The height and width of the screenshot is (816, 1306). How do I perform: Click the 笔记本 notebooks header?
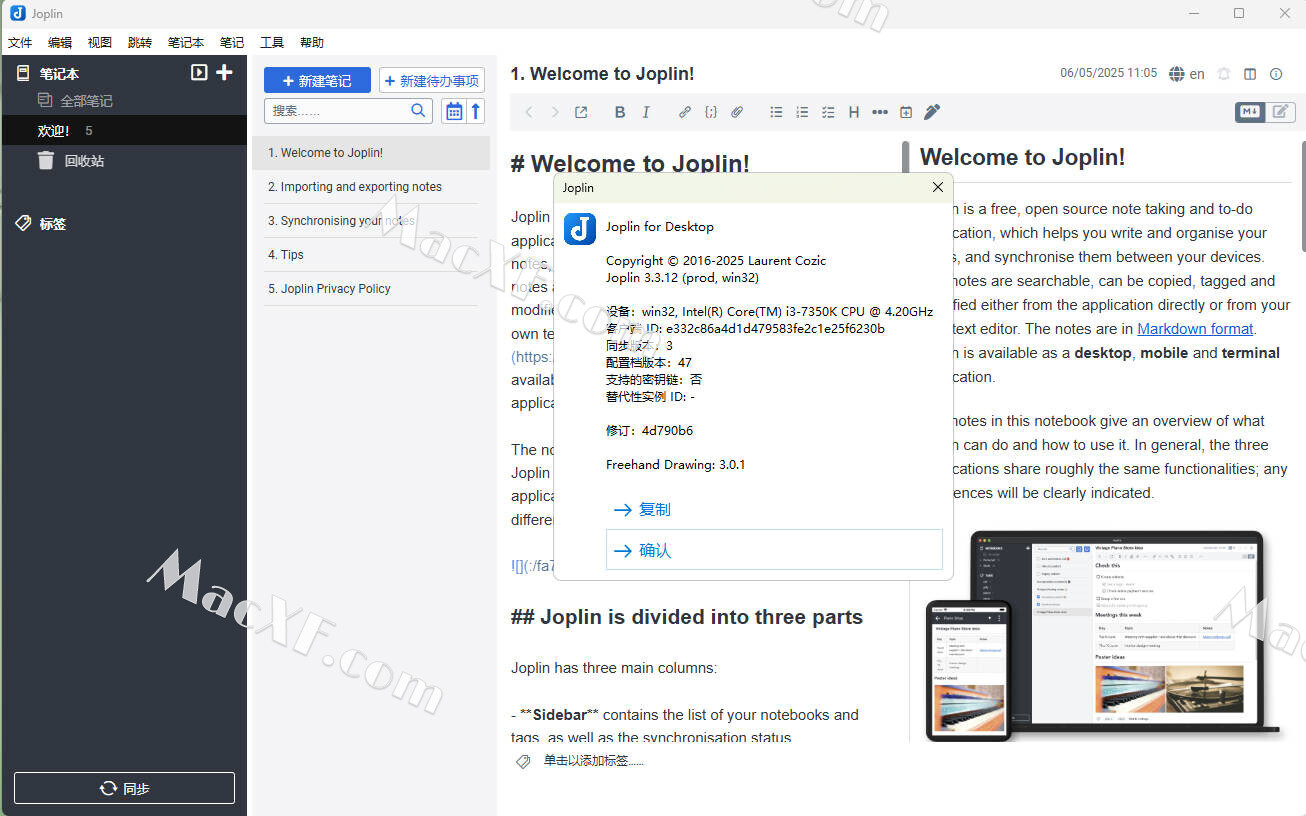59,73
